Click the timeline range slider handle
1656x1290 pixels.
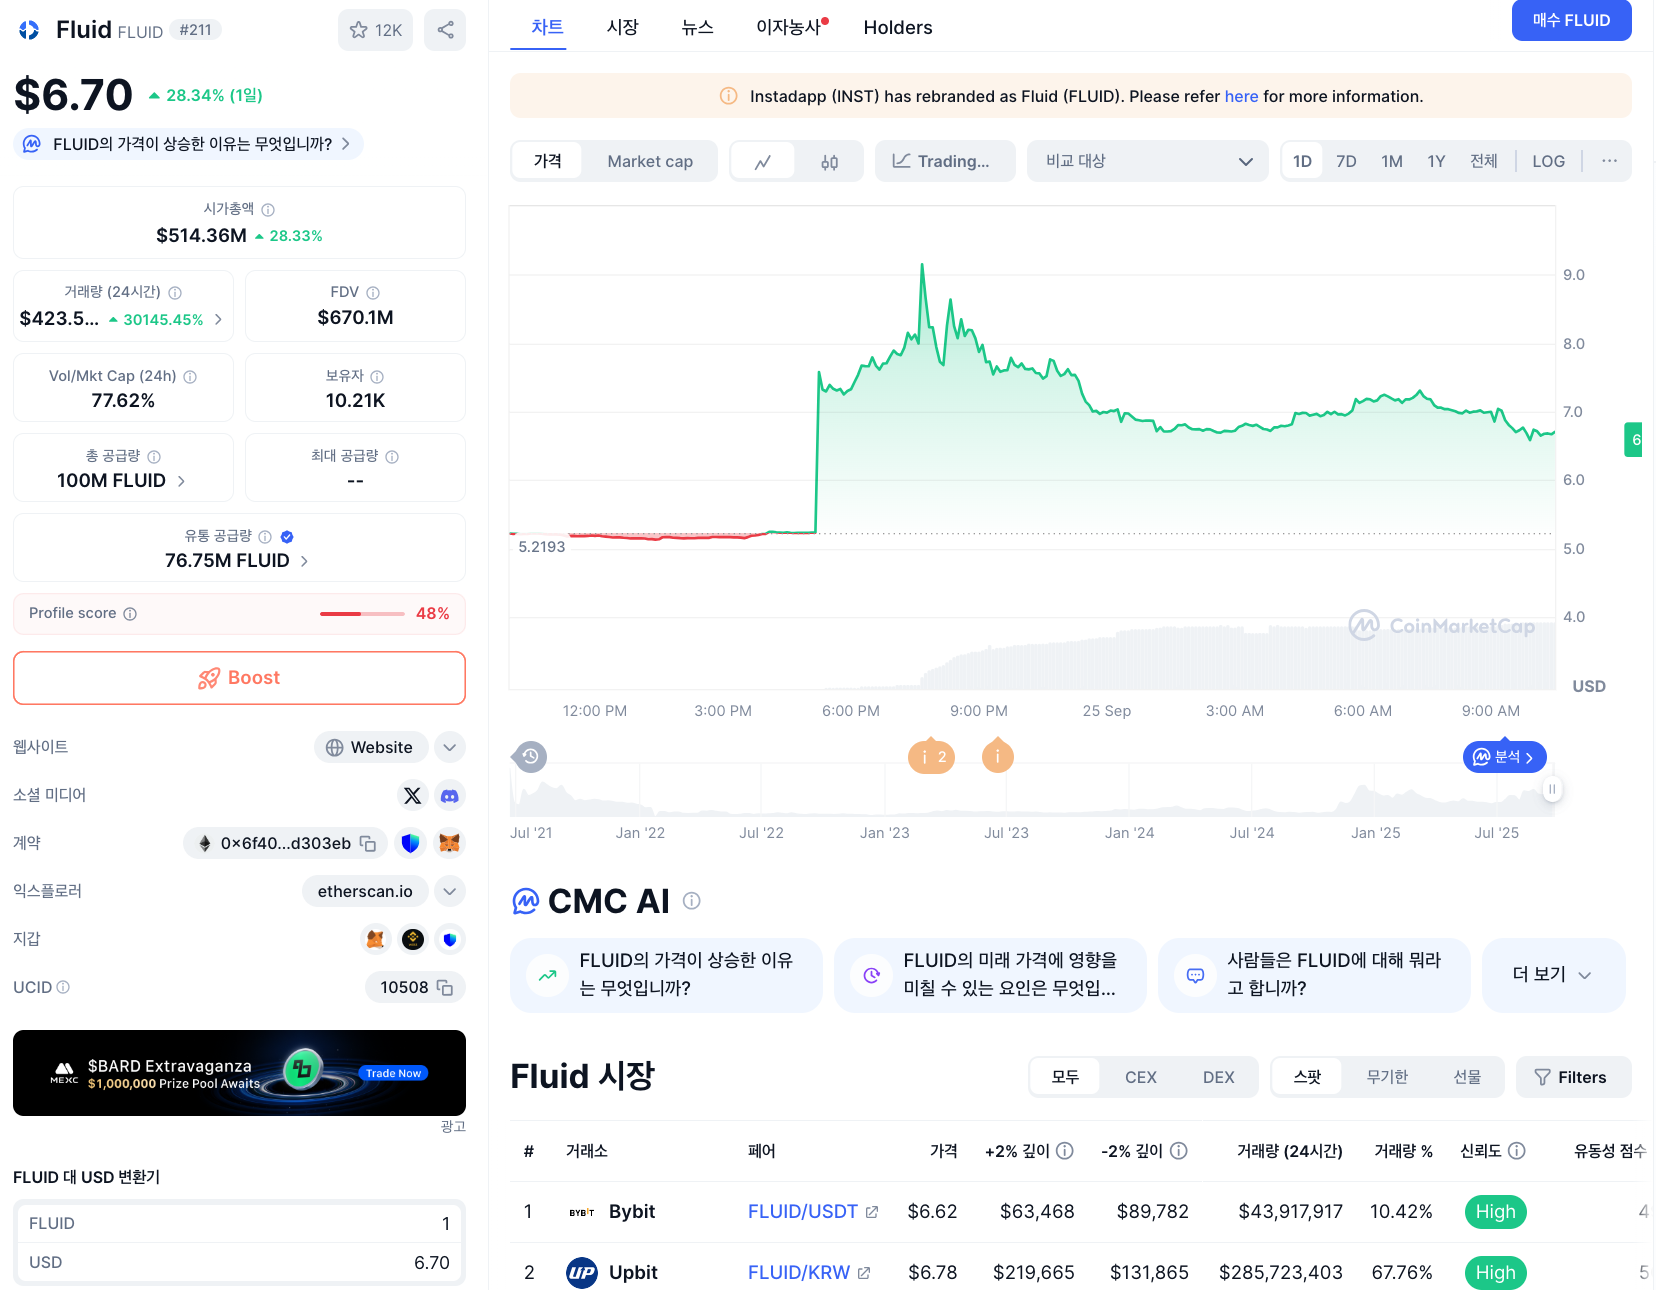(x=1552, y=789)
